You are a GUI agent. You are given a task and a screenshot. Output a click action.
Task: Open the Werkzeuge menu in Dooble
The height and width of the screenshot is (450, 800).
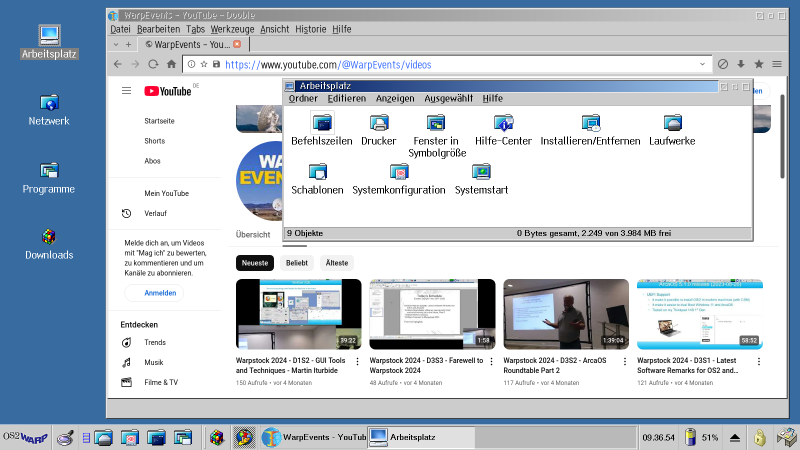[232, 29]
